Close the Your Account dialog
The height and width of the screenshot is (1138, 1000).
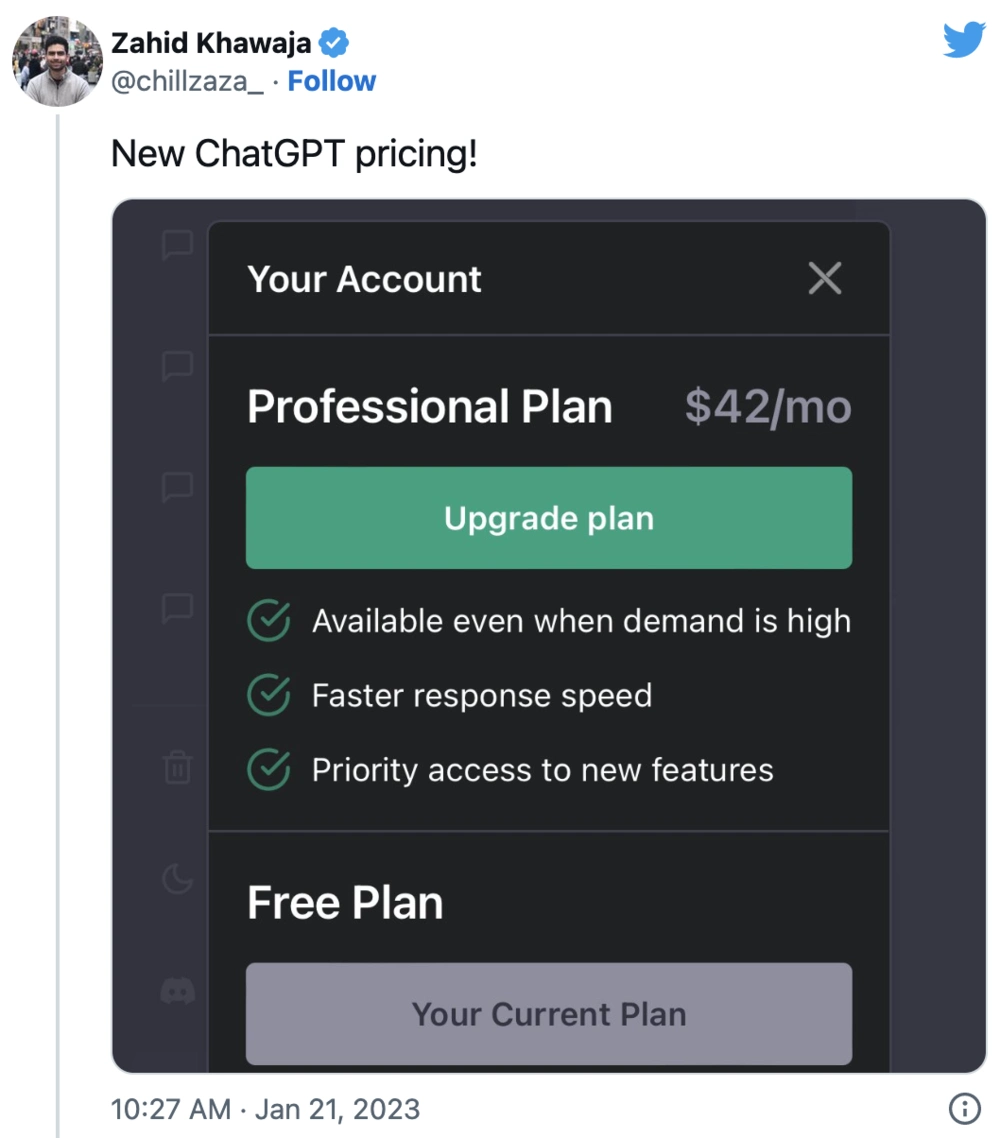(825, 279)
